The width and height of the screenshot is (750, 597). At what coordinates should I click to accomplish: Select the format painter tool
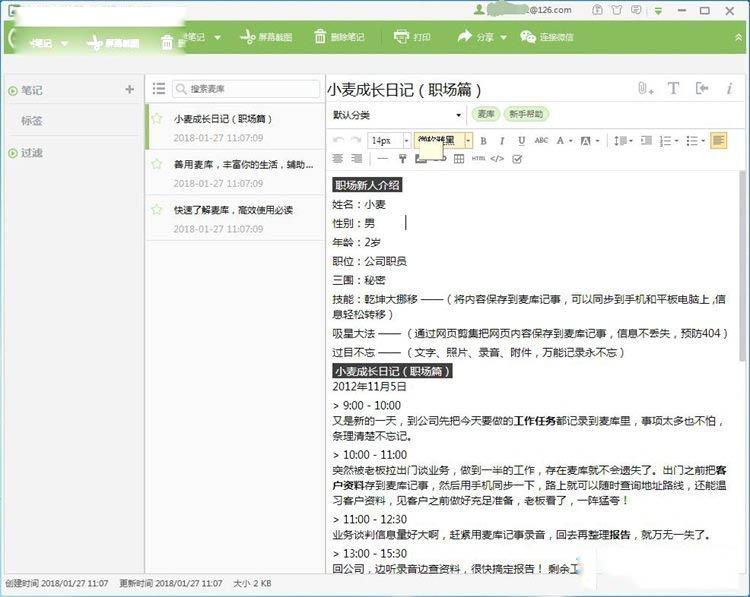[x=402, y=159]
